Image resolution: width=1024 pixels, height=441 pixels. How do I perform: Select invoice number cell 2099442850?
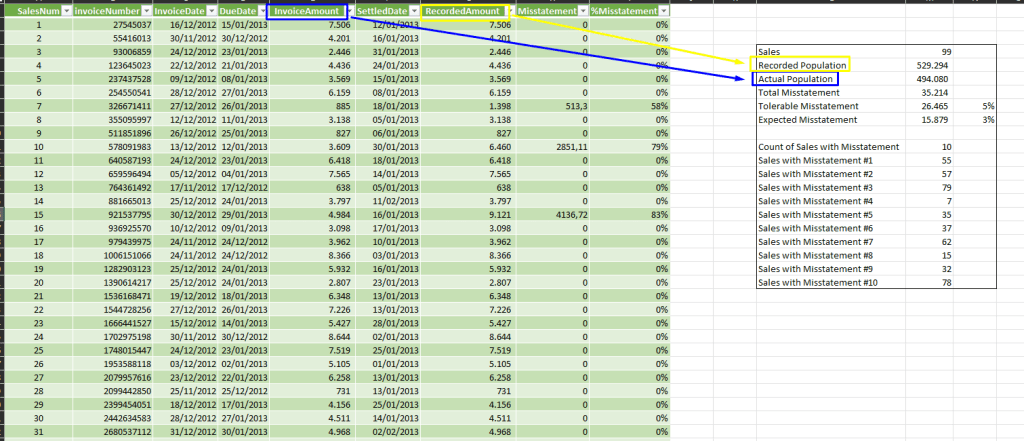coord(112,390)
